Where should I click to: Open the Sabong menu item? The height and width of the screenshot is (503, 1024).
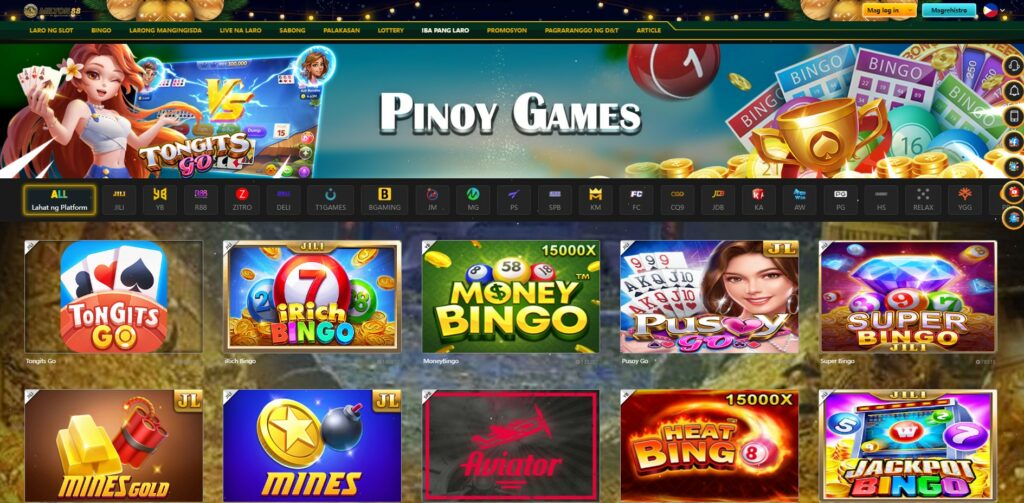click(x=292, y=30)
